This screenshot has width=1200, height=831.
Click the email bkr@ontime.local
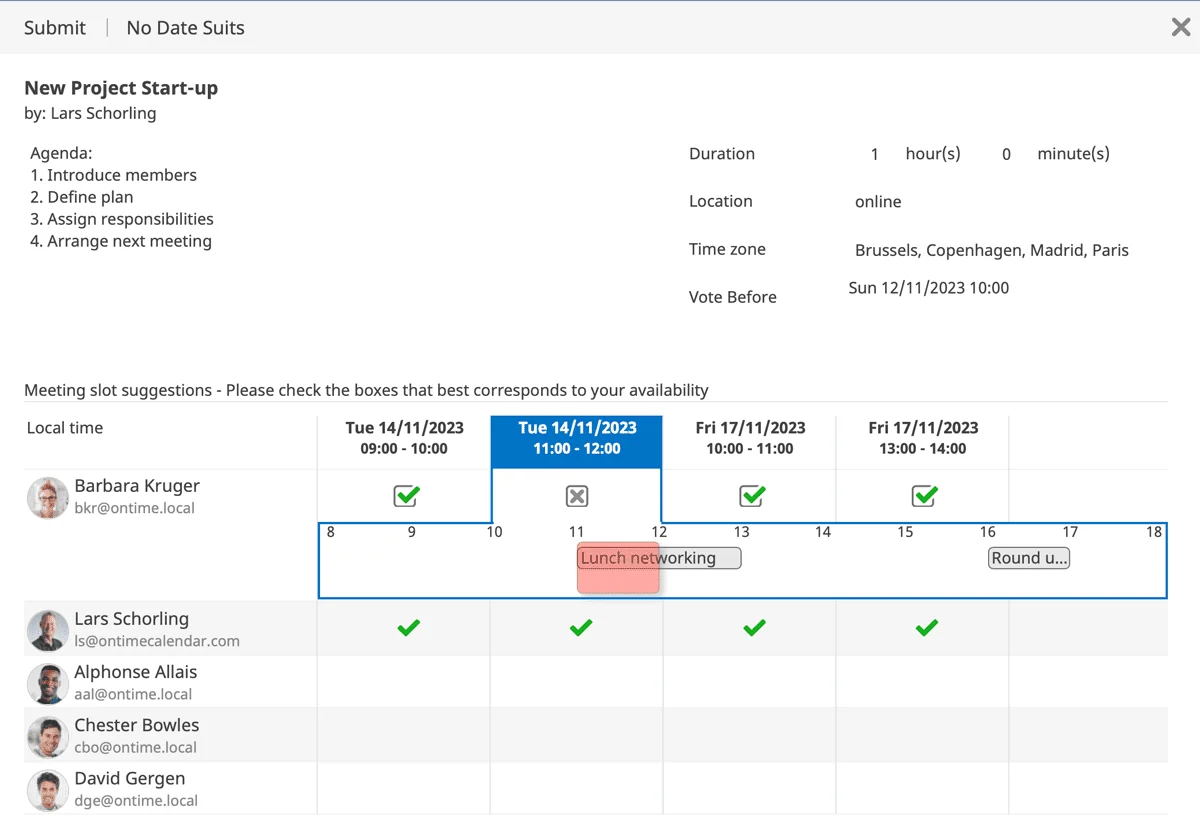(134, 508)
